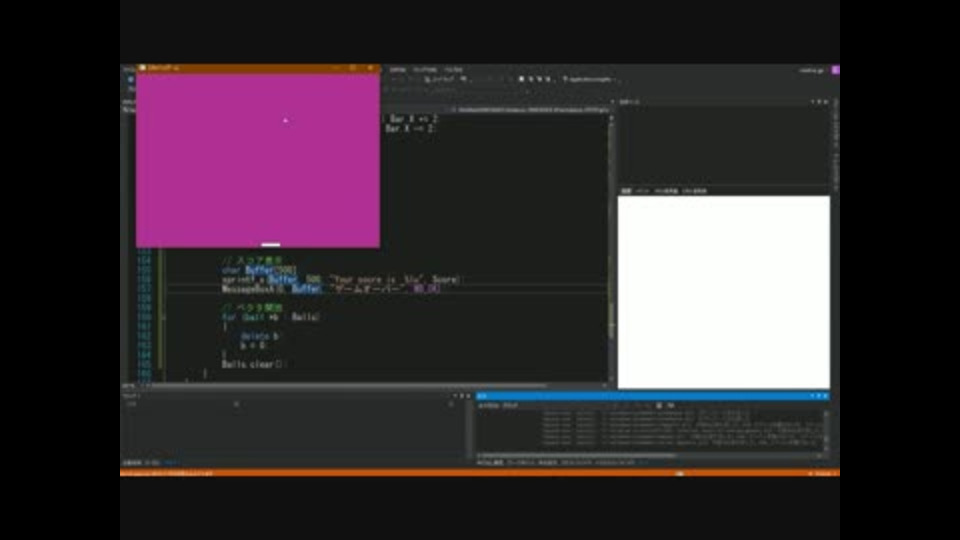This screenshot has height=540, width=960.
Task: Close the output panel
Action: click(x=826, y=396)
